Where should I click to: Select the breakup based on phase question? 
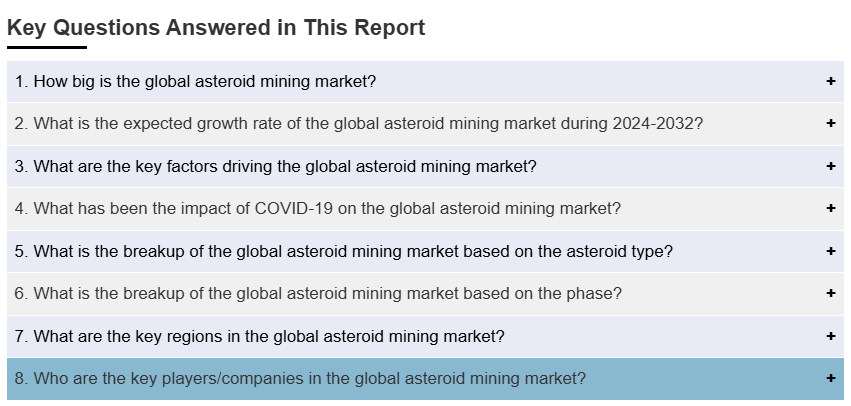[318, 293]
